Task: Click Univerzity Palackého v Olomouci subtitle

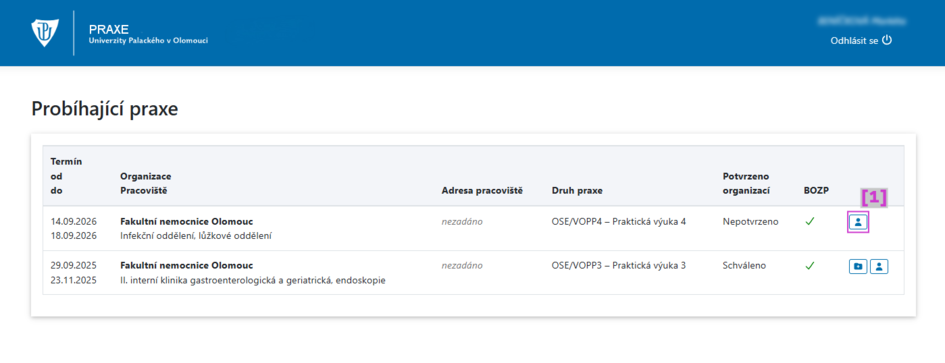Action: (148, 40)
